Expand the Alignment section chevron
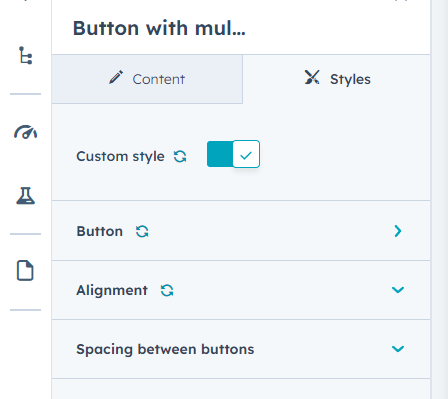 [x=398, y=290]
